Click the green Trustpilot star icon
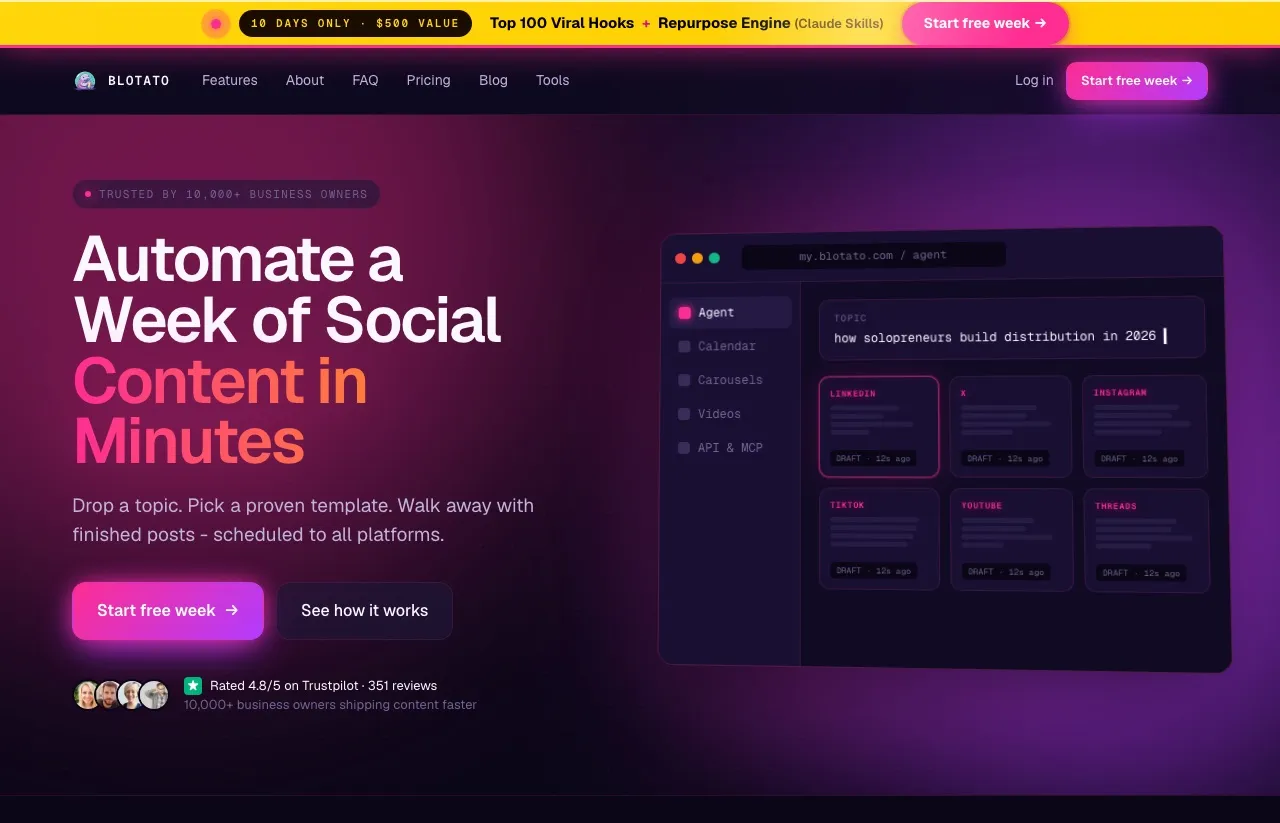This screenshot has height=823, width=1280. point(193,686)
